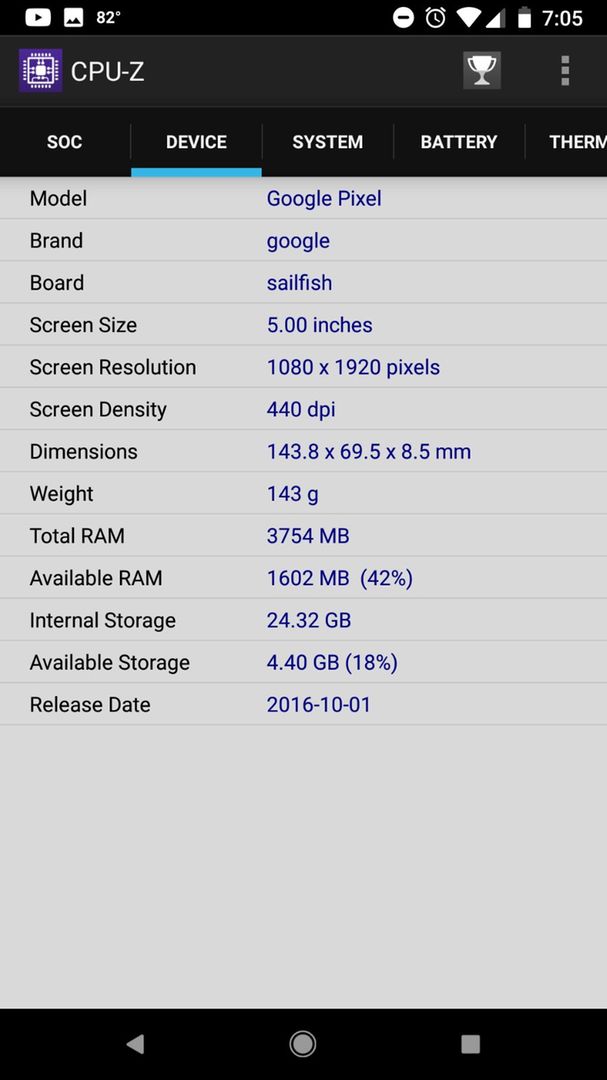The width and height of the screenshot is (607, 1080).
Task: Tap the do-not-disturb status icon
Action: coord(403,18)
